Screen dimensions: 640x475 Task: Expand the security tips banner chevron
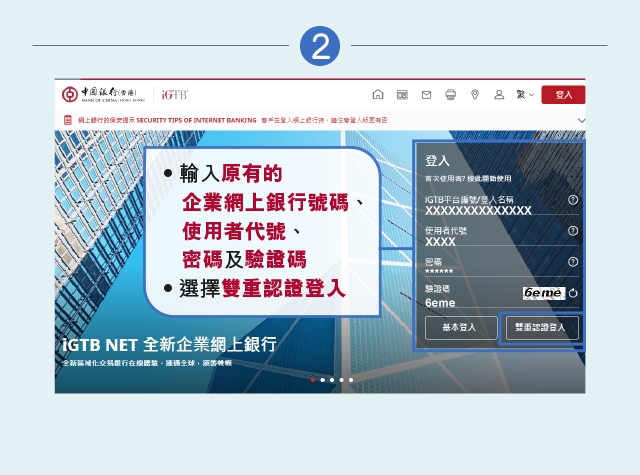point(581,120)
